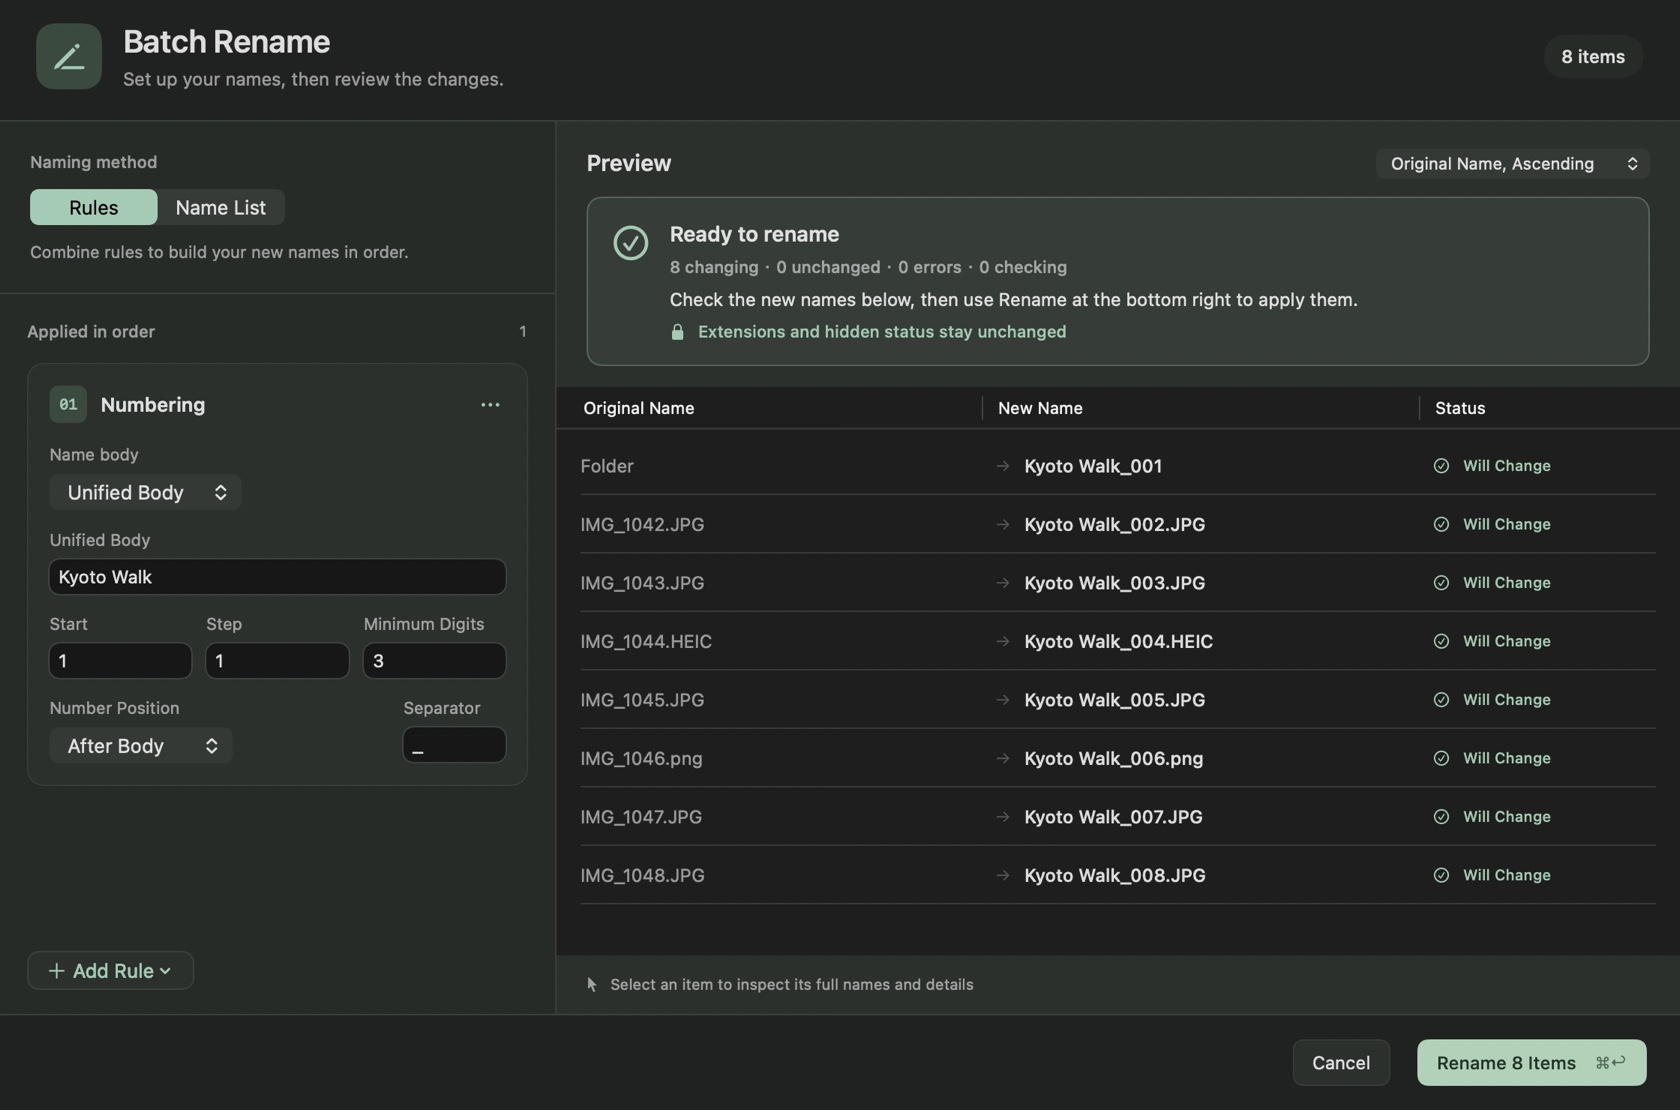Click the Batch Rename pencil icon
Image resolution: width=1680 pixels, height=1110 pixels.
[68, 56]
